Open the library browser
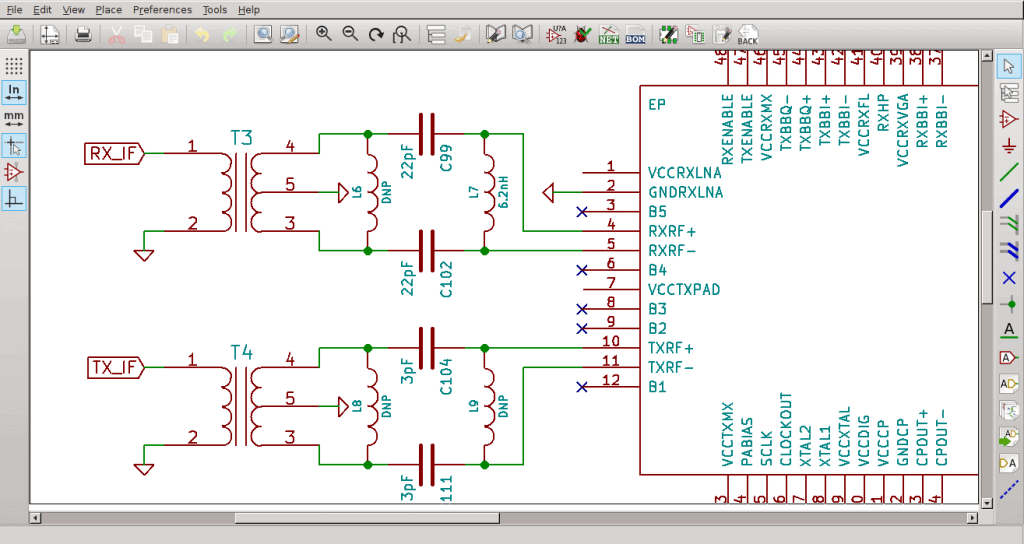The width and height of the screenshot is (1024, 544). click(x=522, y=34)
